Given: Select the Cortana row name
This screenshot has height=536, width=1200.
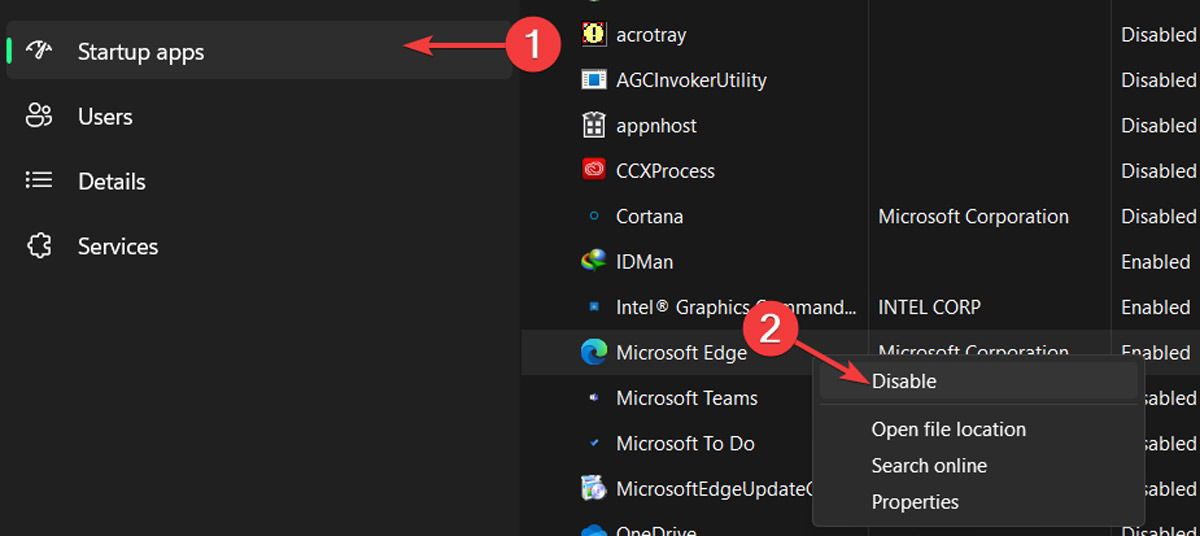Looking at the screenshot, I should (x=649, y=216).
